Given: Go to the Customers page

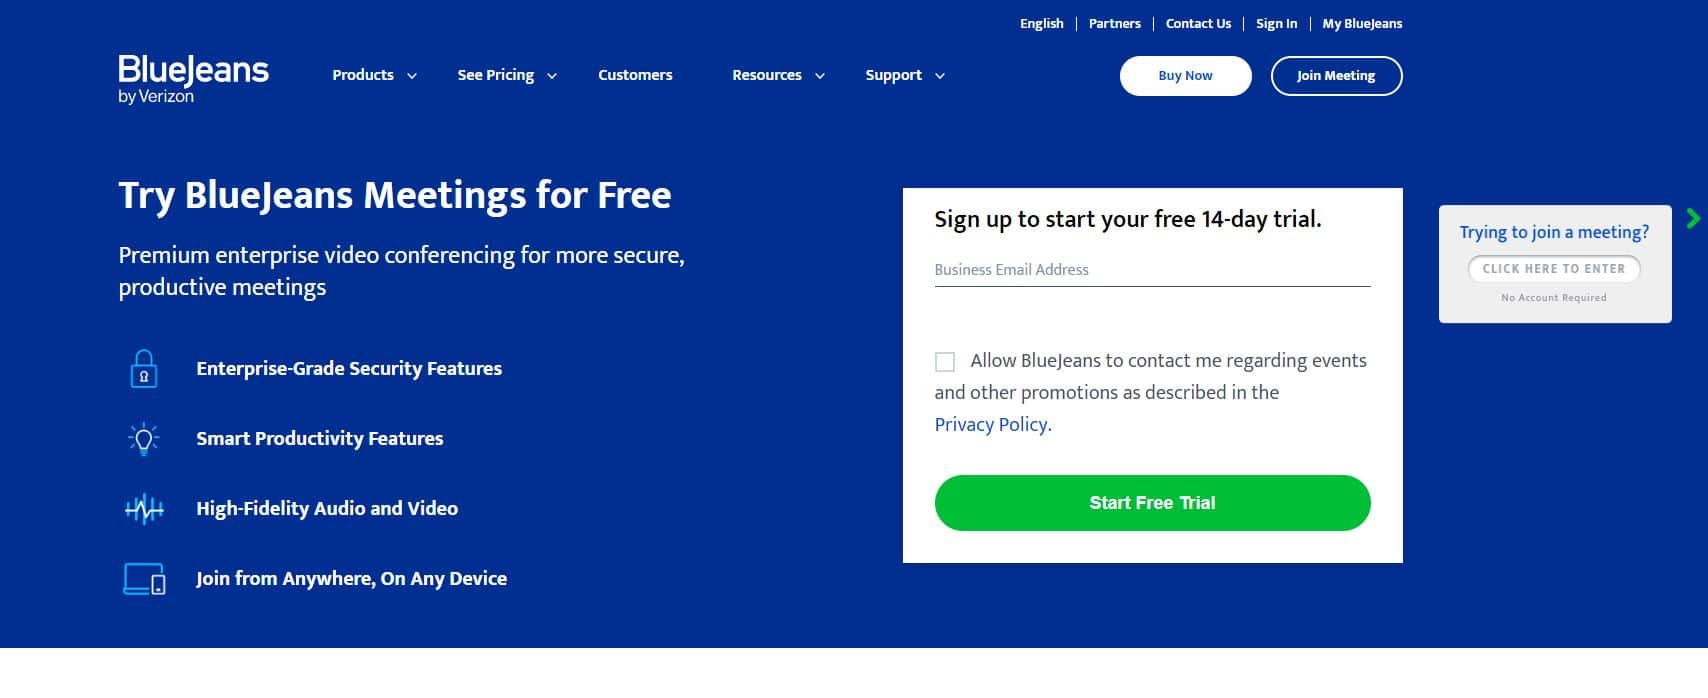Looking at the screenshot, I should point(635,75).
